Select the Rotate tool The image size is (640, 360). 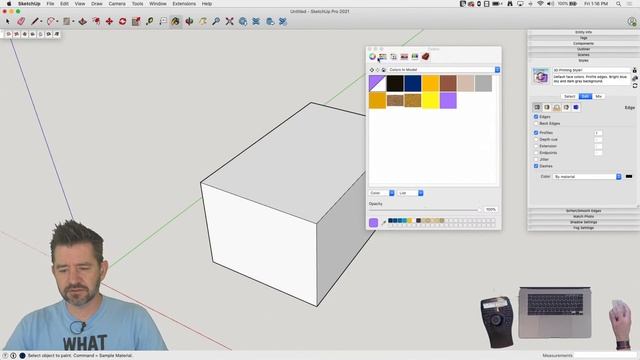click(122, 21)
